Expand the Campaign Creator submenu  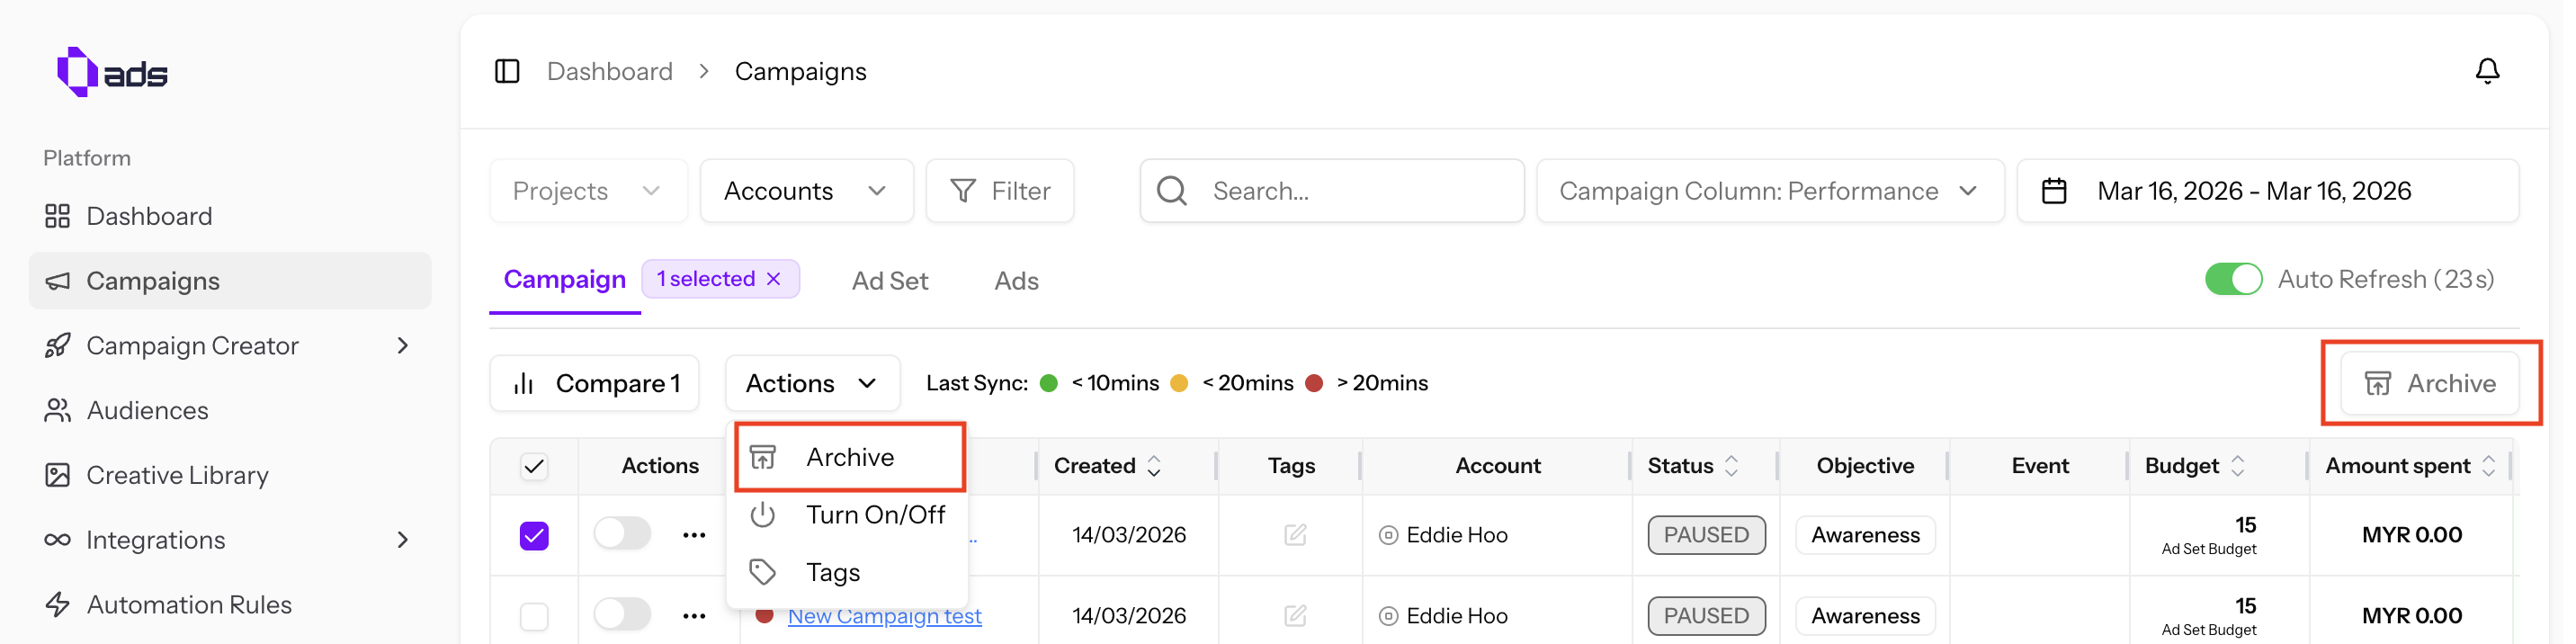402,346
